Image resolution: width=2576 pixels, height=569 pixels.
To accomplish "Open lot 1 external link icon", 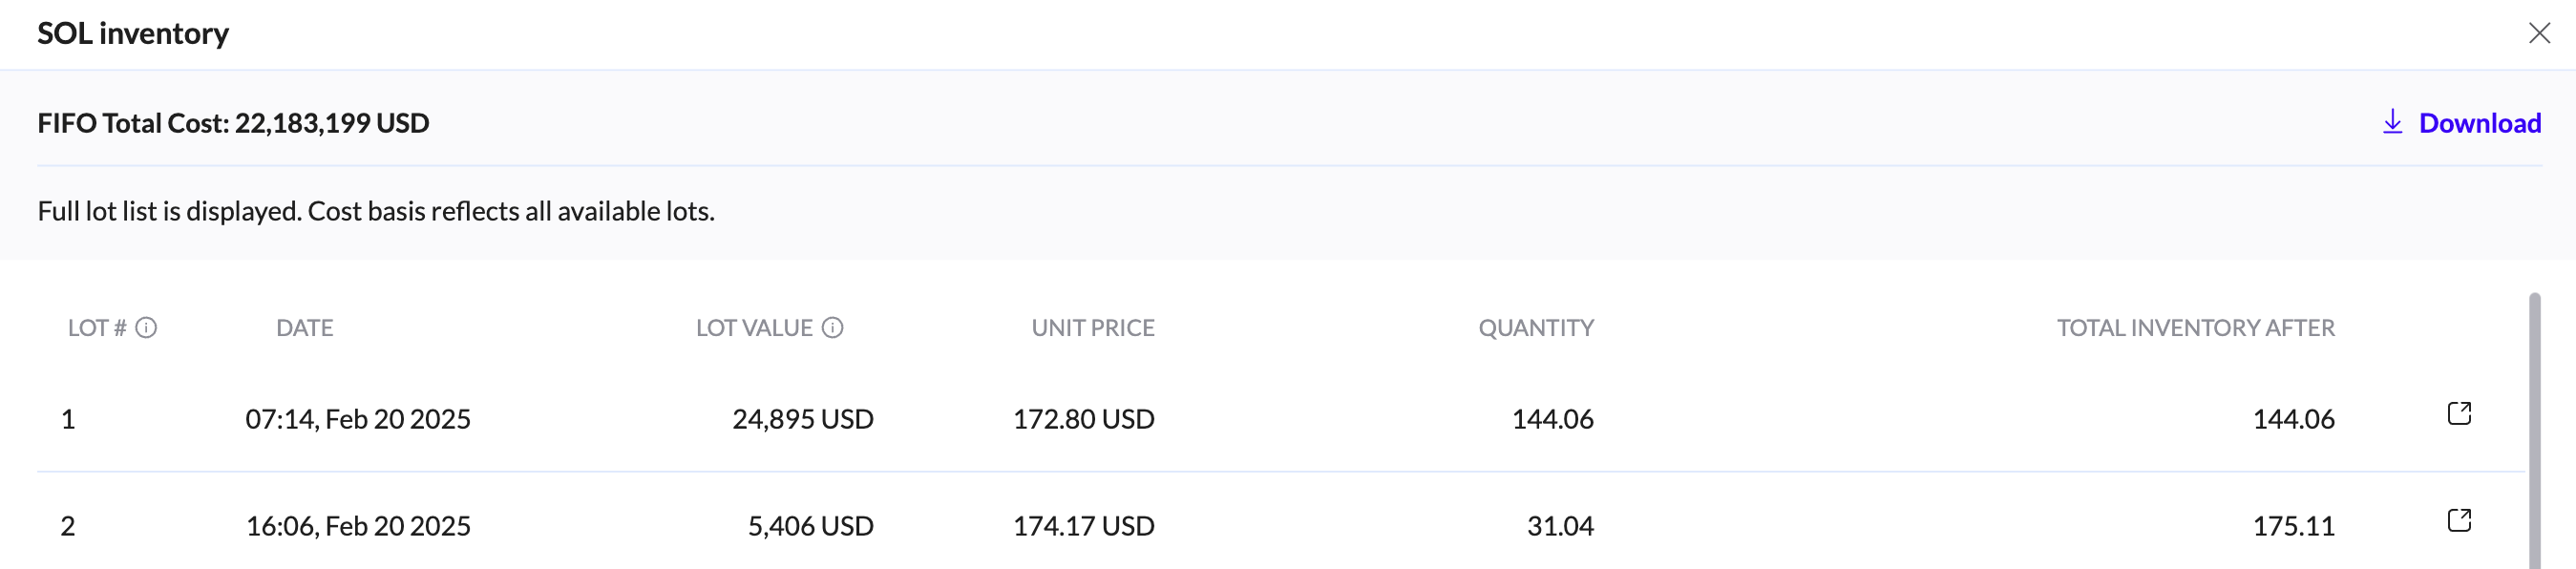I will (x=2459, y=414).
